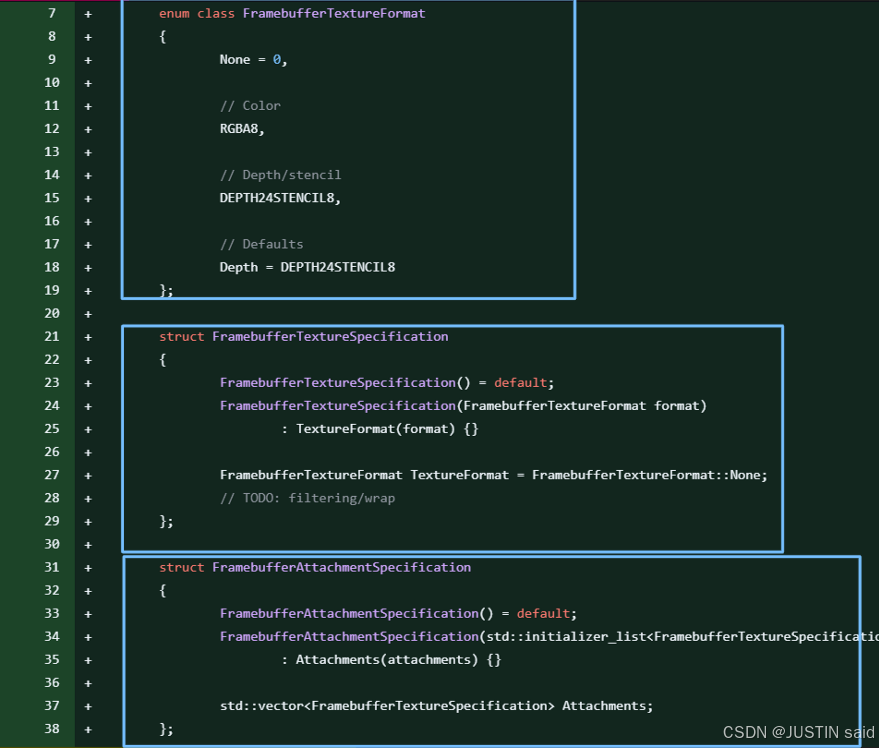Click line number 31 in the gutter
Image resolution: width=879 pixels, height=748 pixels.
pyautogui.click(x=52, y=567)
